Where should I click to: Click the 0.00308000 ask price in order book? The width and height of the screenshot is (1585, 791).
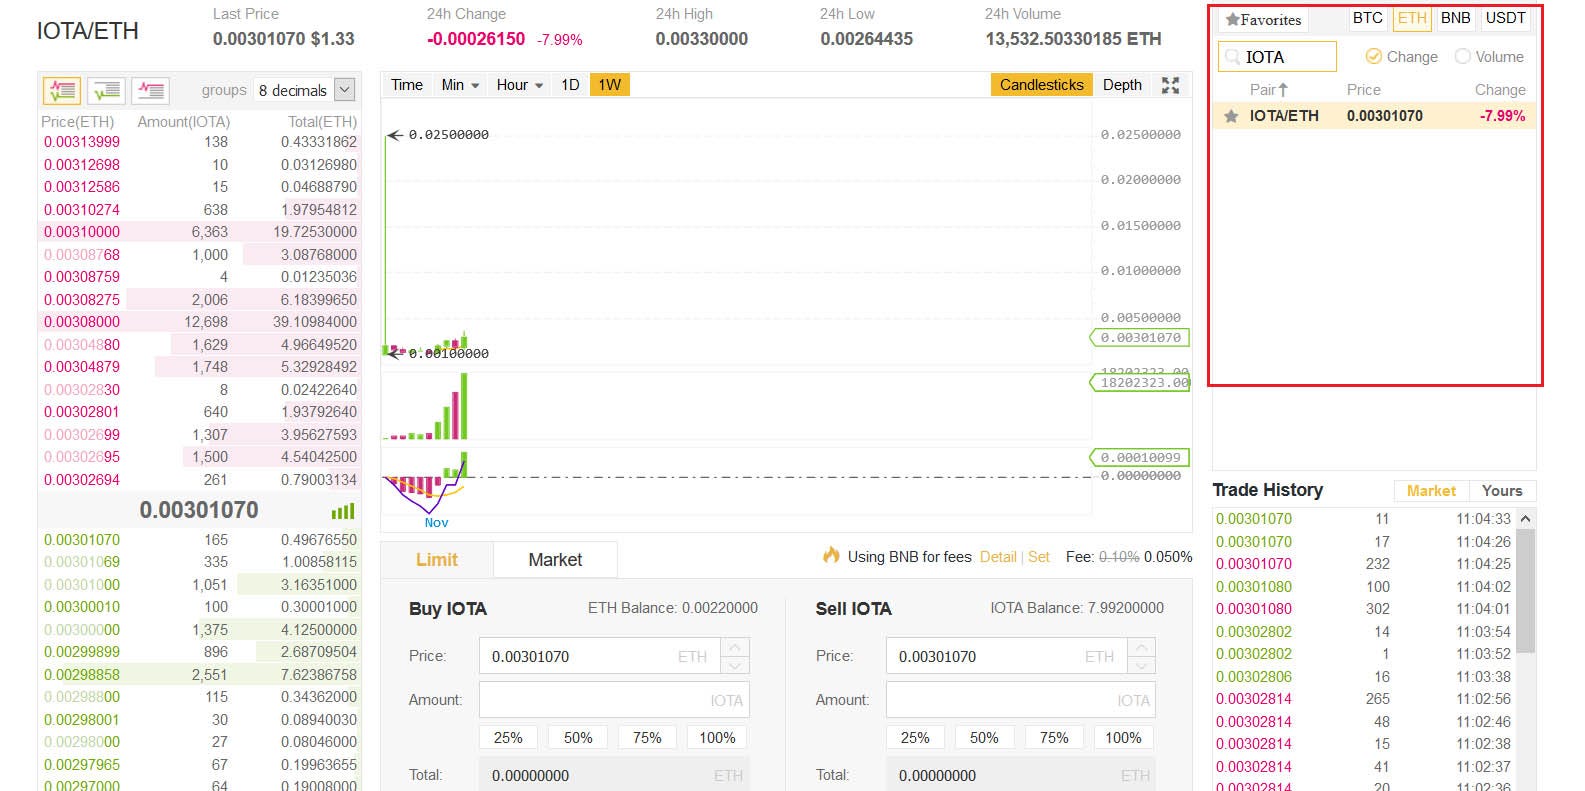pyautogui.click(x=82, y=322)
